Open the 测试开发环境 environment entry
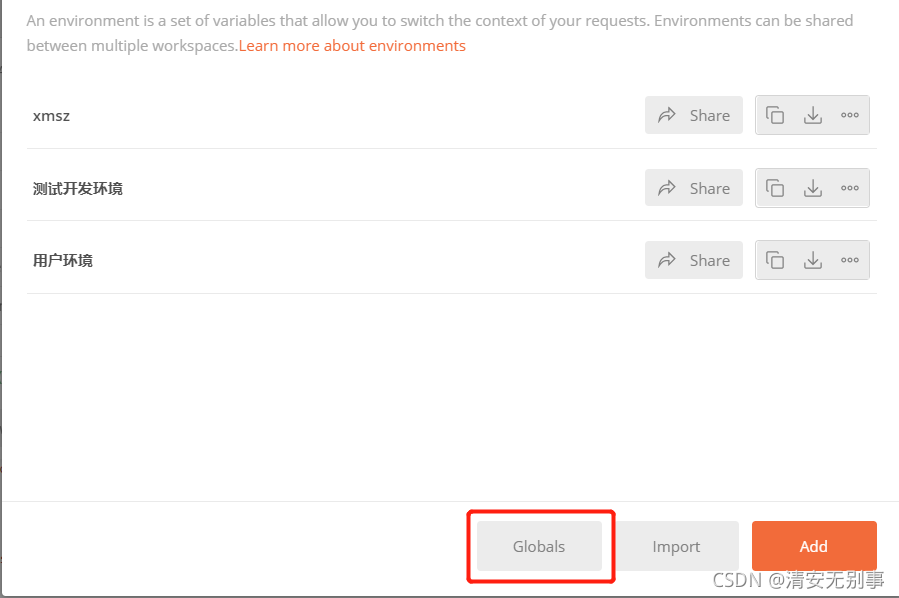899x598 pixels. pyautogui.click(x=78, y=189)
